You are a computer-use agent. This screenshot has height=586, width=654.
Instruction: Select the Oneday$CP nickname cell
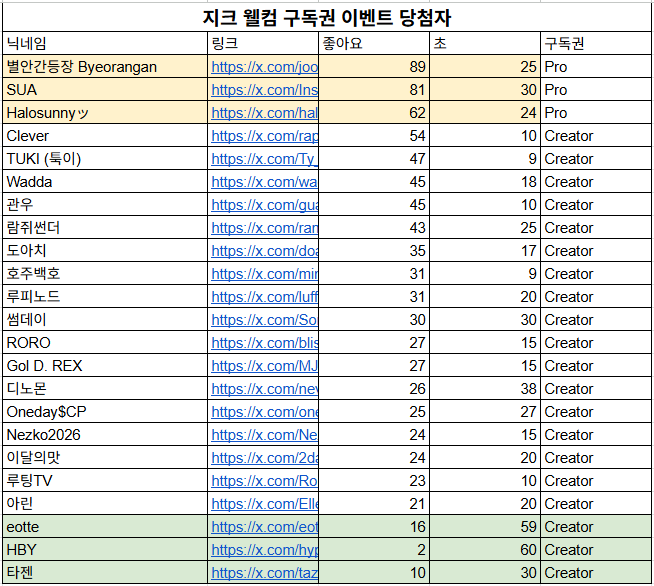tap(105, 411)
